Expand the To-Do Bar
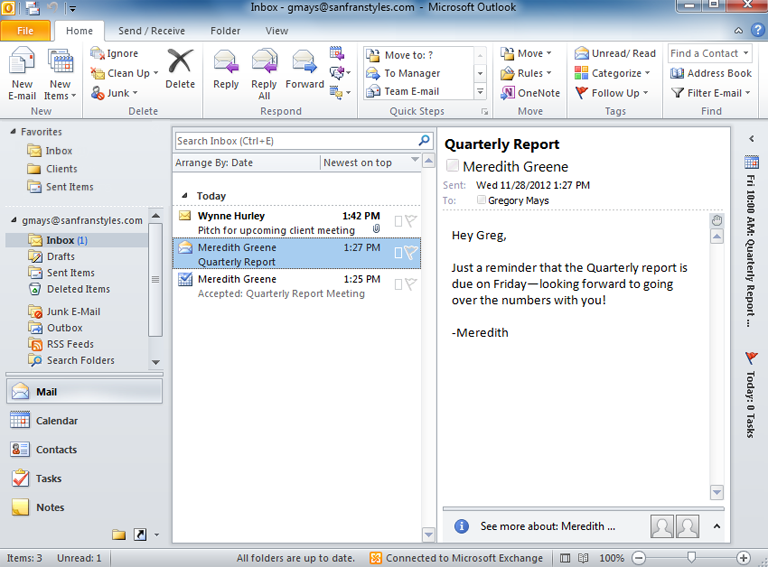 coord(752,139)
